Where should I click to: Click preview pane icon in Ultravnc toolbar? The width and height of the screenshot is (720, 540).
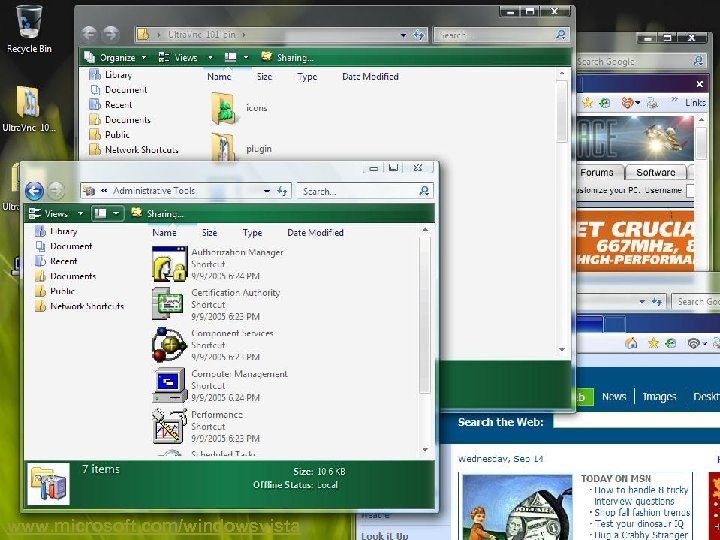coord(230,57)
